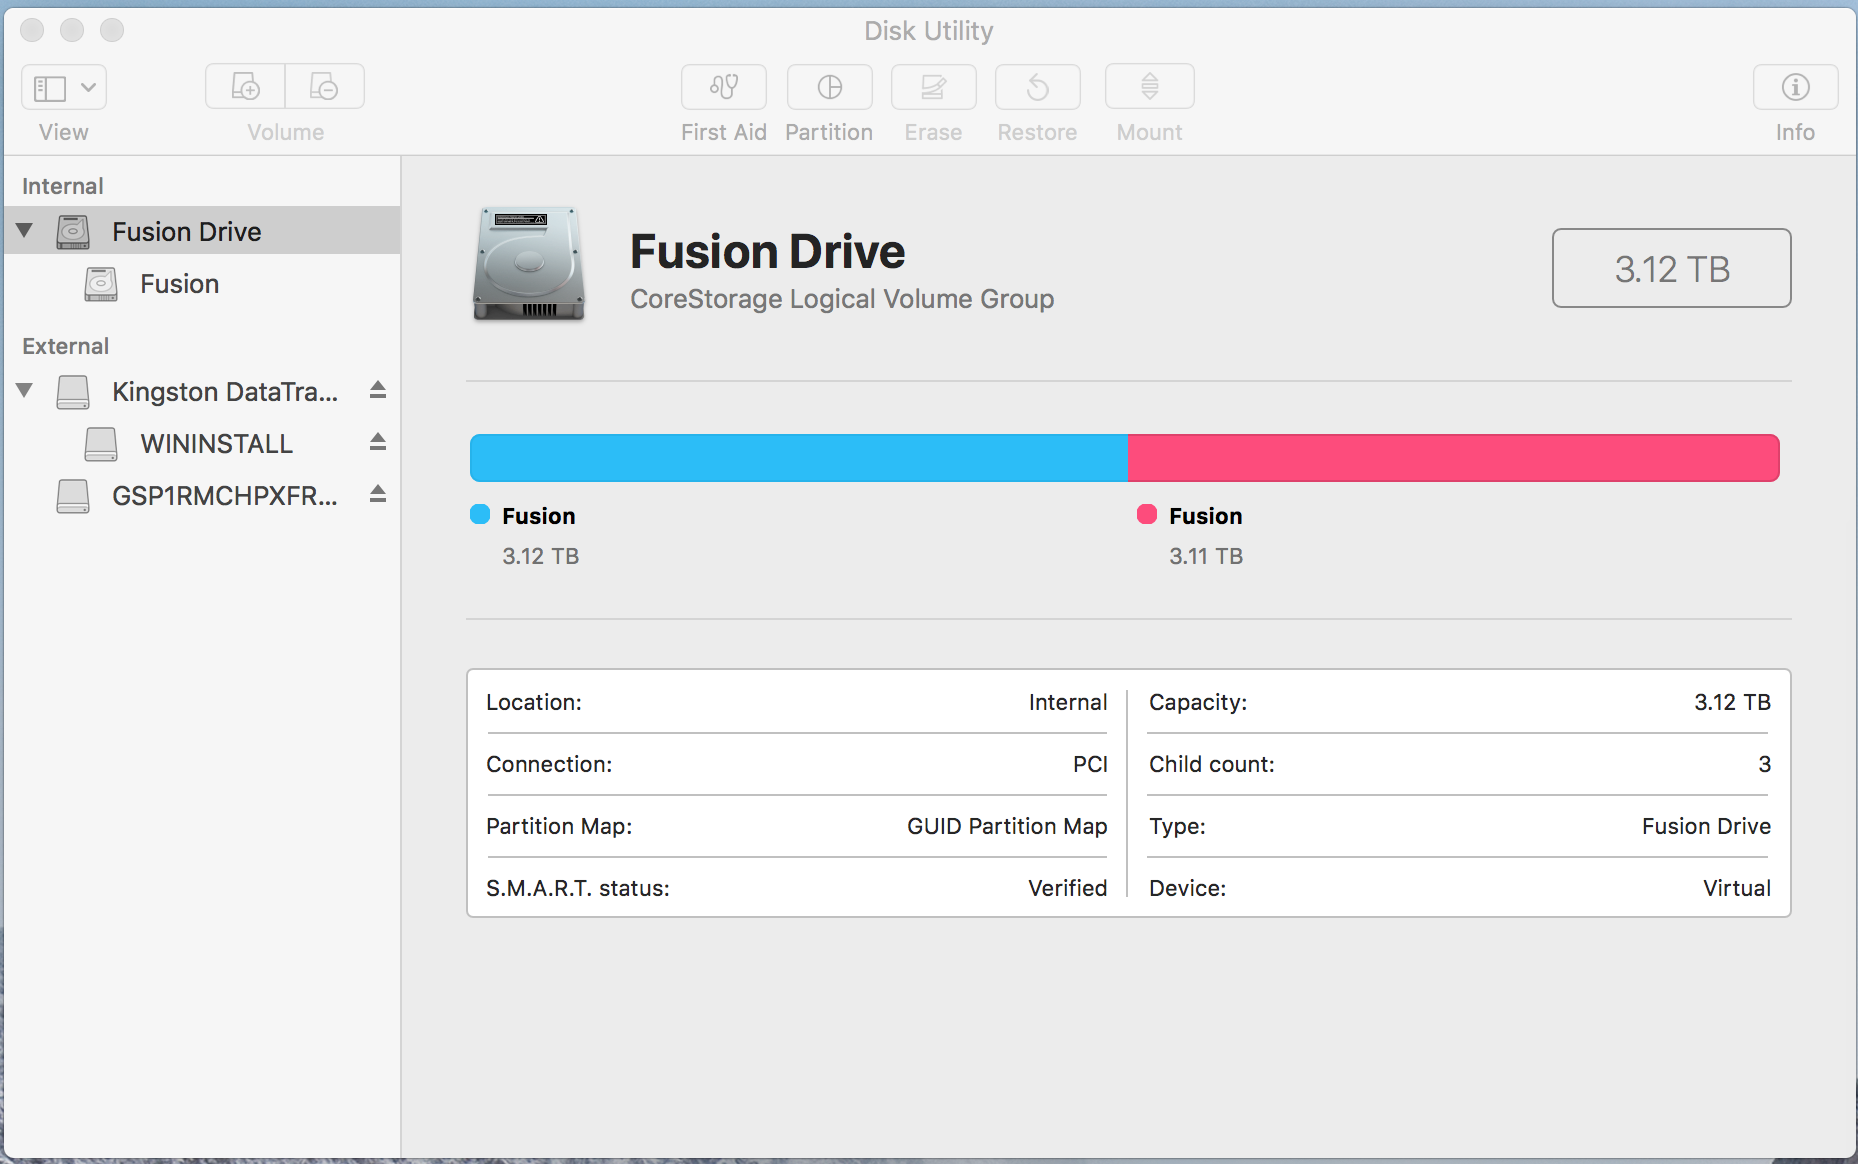Click the Mount toolbar icon
This screenshot has width=1858, height=1164.
[x=1150, y=87]
